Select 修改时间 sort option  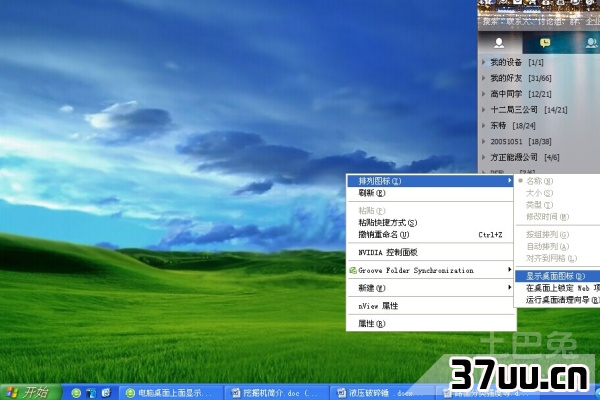click(558, 217)
